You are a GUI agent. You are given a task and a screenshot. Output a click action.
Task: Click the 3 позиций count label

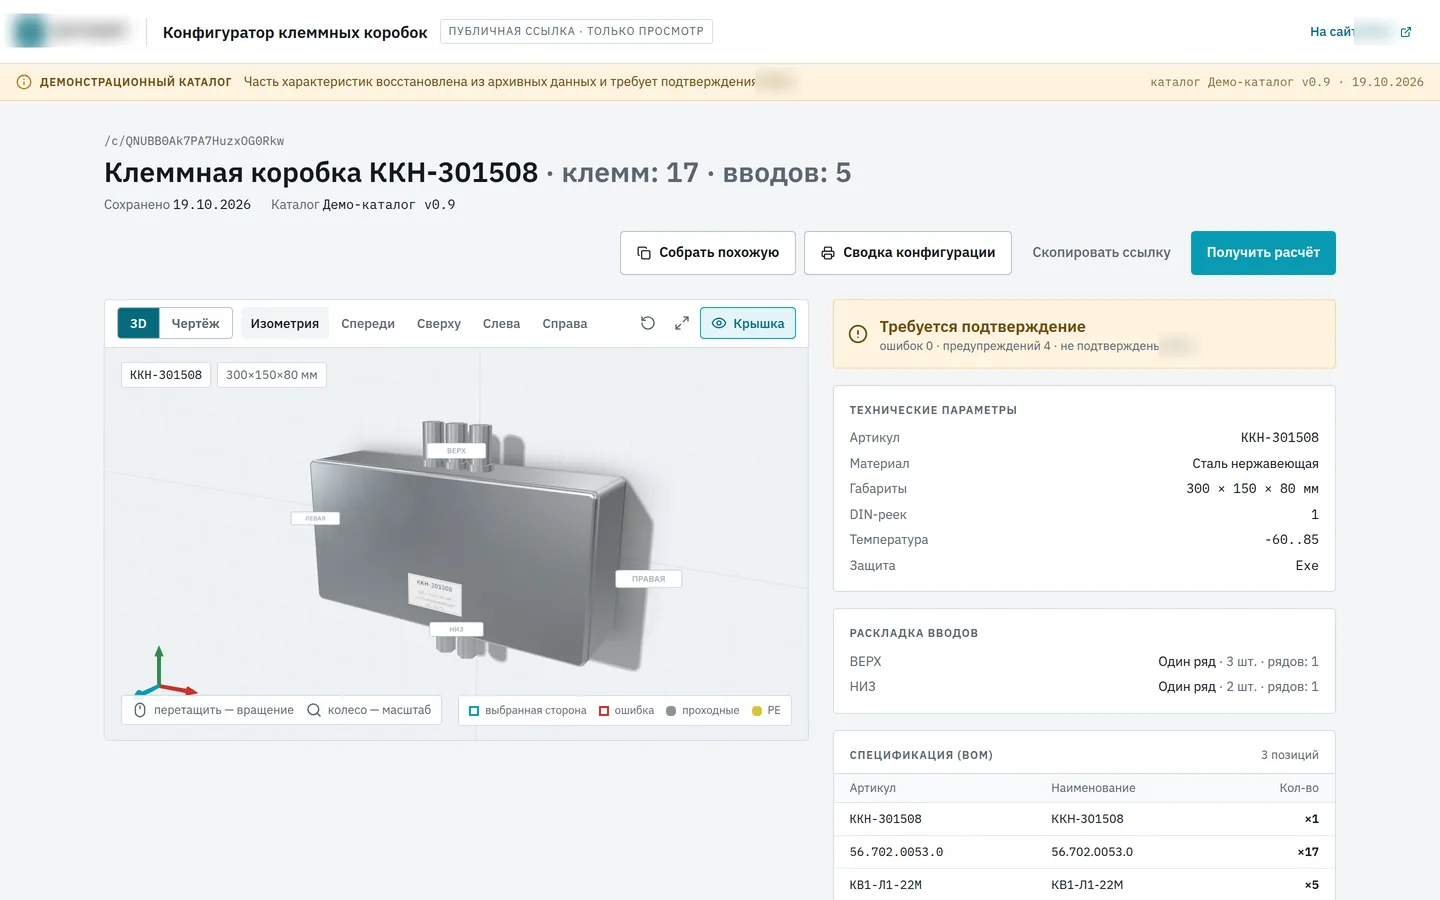tap(1289, 755)
